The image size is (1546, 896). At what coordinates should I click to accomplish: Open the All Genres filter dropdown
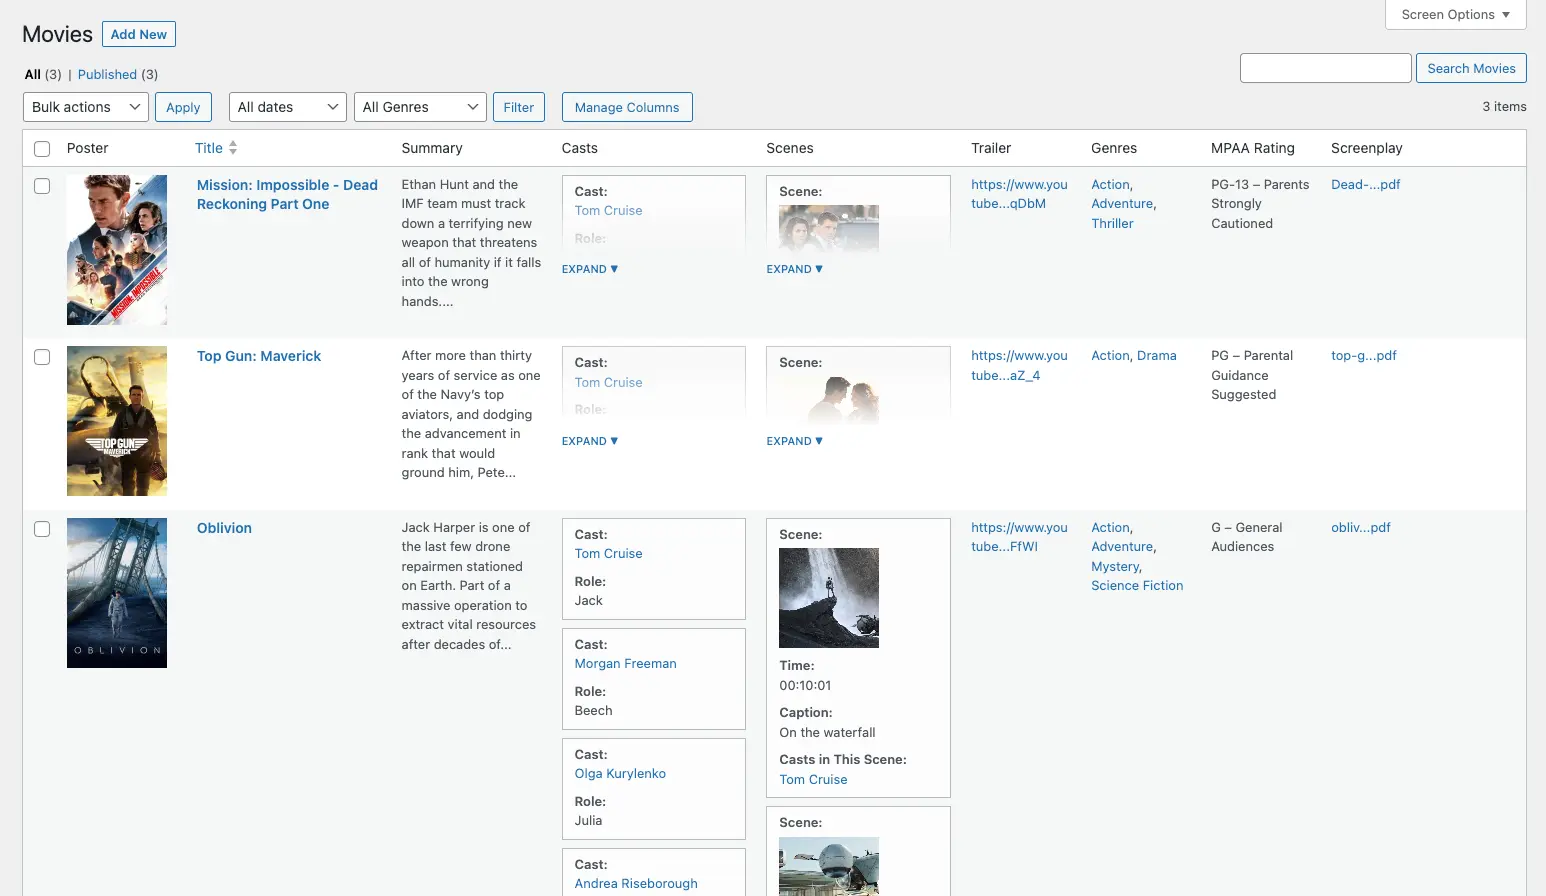pos(420,107)
